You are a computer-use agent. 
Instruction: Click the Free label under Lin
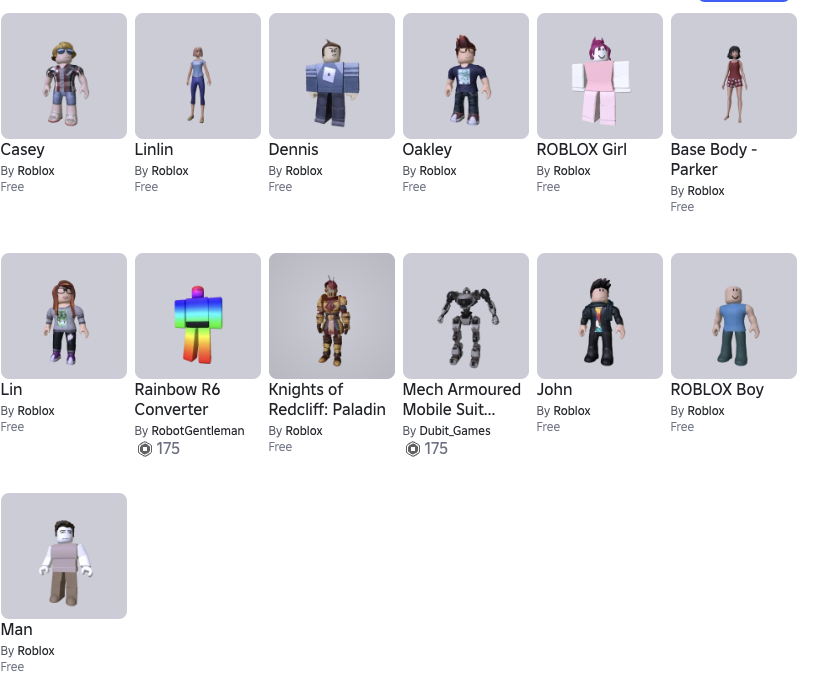pos(13,427)
